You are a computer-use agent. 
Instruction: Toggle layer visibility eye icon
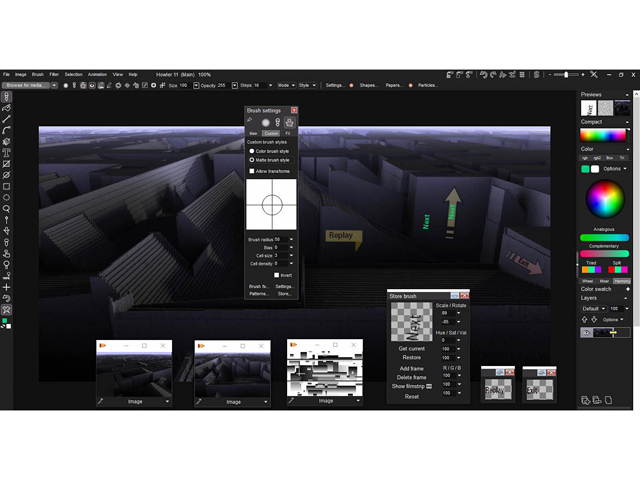586,332
